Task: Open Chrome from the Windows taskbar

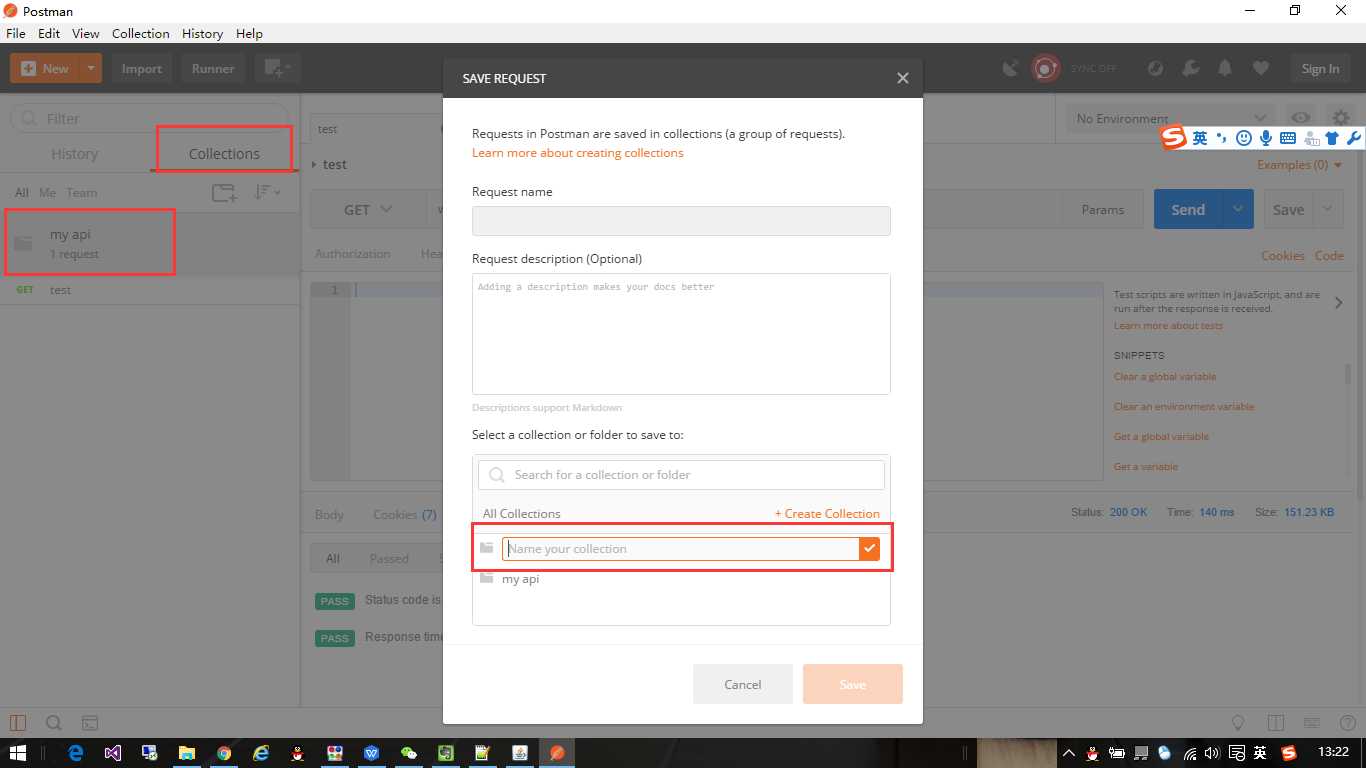Action: tap(224, 753)
